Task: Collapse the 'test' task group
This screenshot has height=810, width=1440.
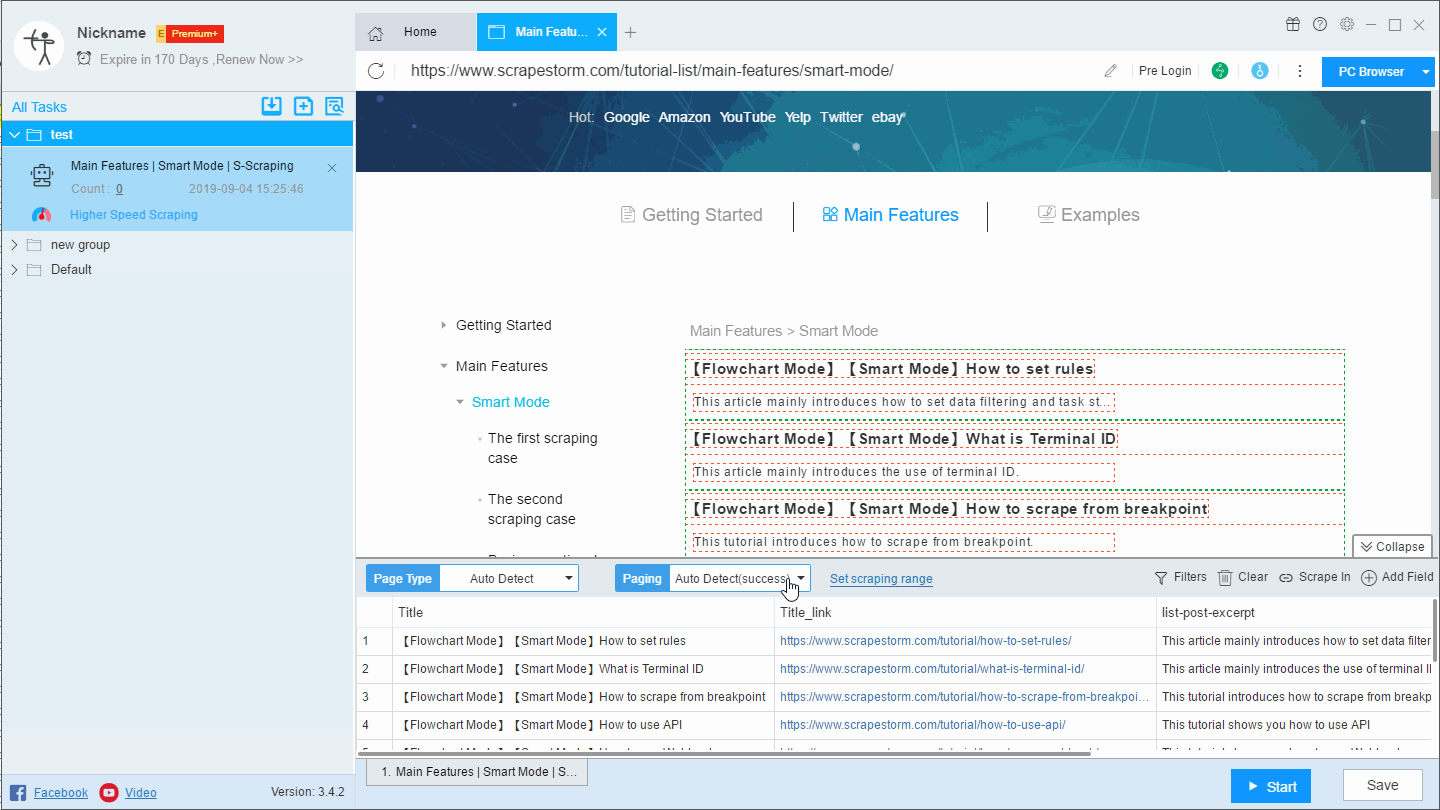Action: (x=15, y=135)
